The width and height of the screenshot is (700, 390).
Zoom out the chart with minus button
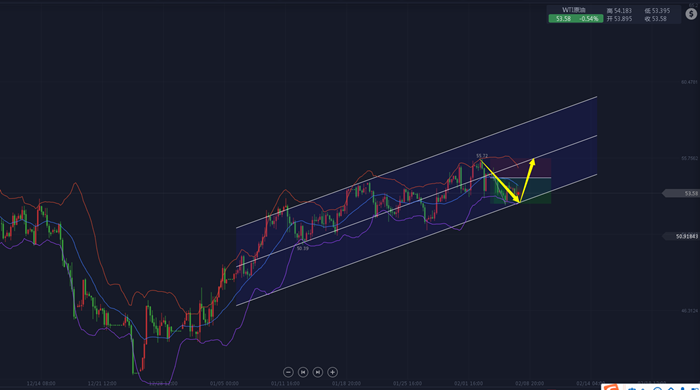click(x=288, y=372)
